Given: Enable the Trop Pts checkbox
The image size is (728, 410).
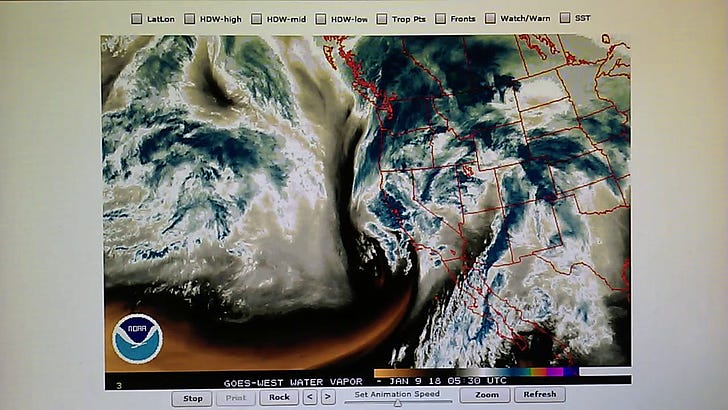Looking at the screenshot, I should (x=382, y=19).
